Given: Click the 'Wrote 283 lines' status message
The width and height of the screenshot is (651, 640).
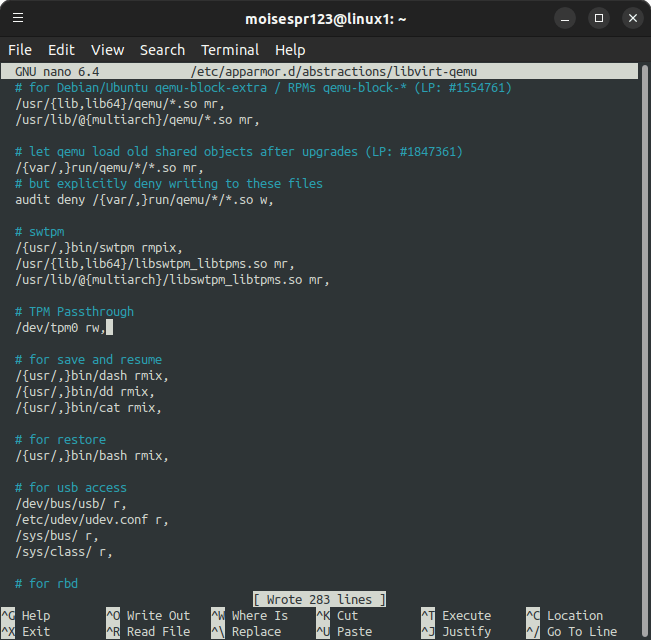Looking at the screenshot, I should point(319,600).
